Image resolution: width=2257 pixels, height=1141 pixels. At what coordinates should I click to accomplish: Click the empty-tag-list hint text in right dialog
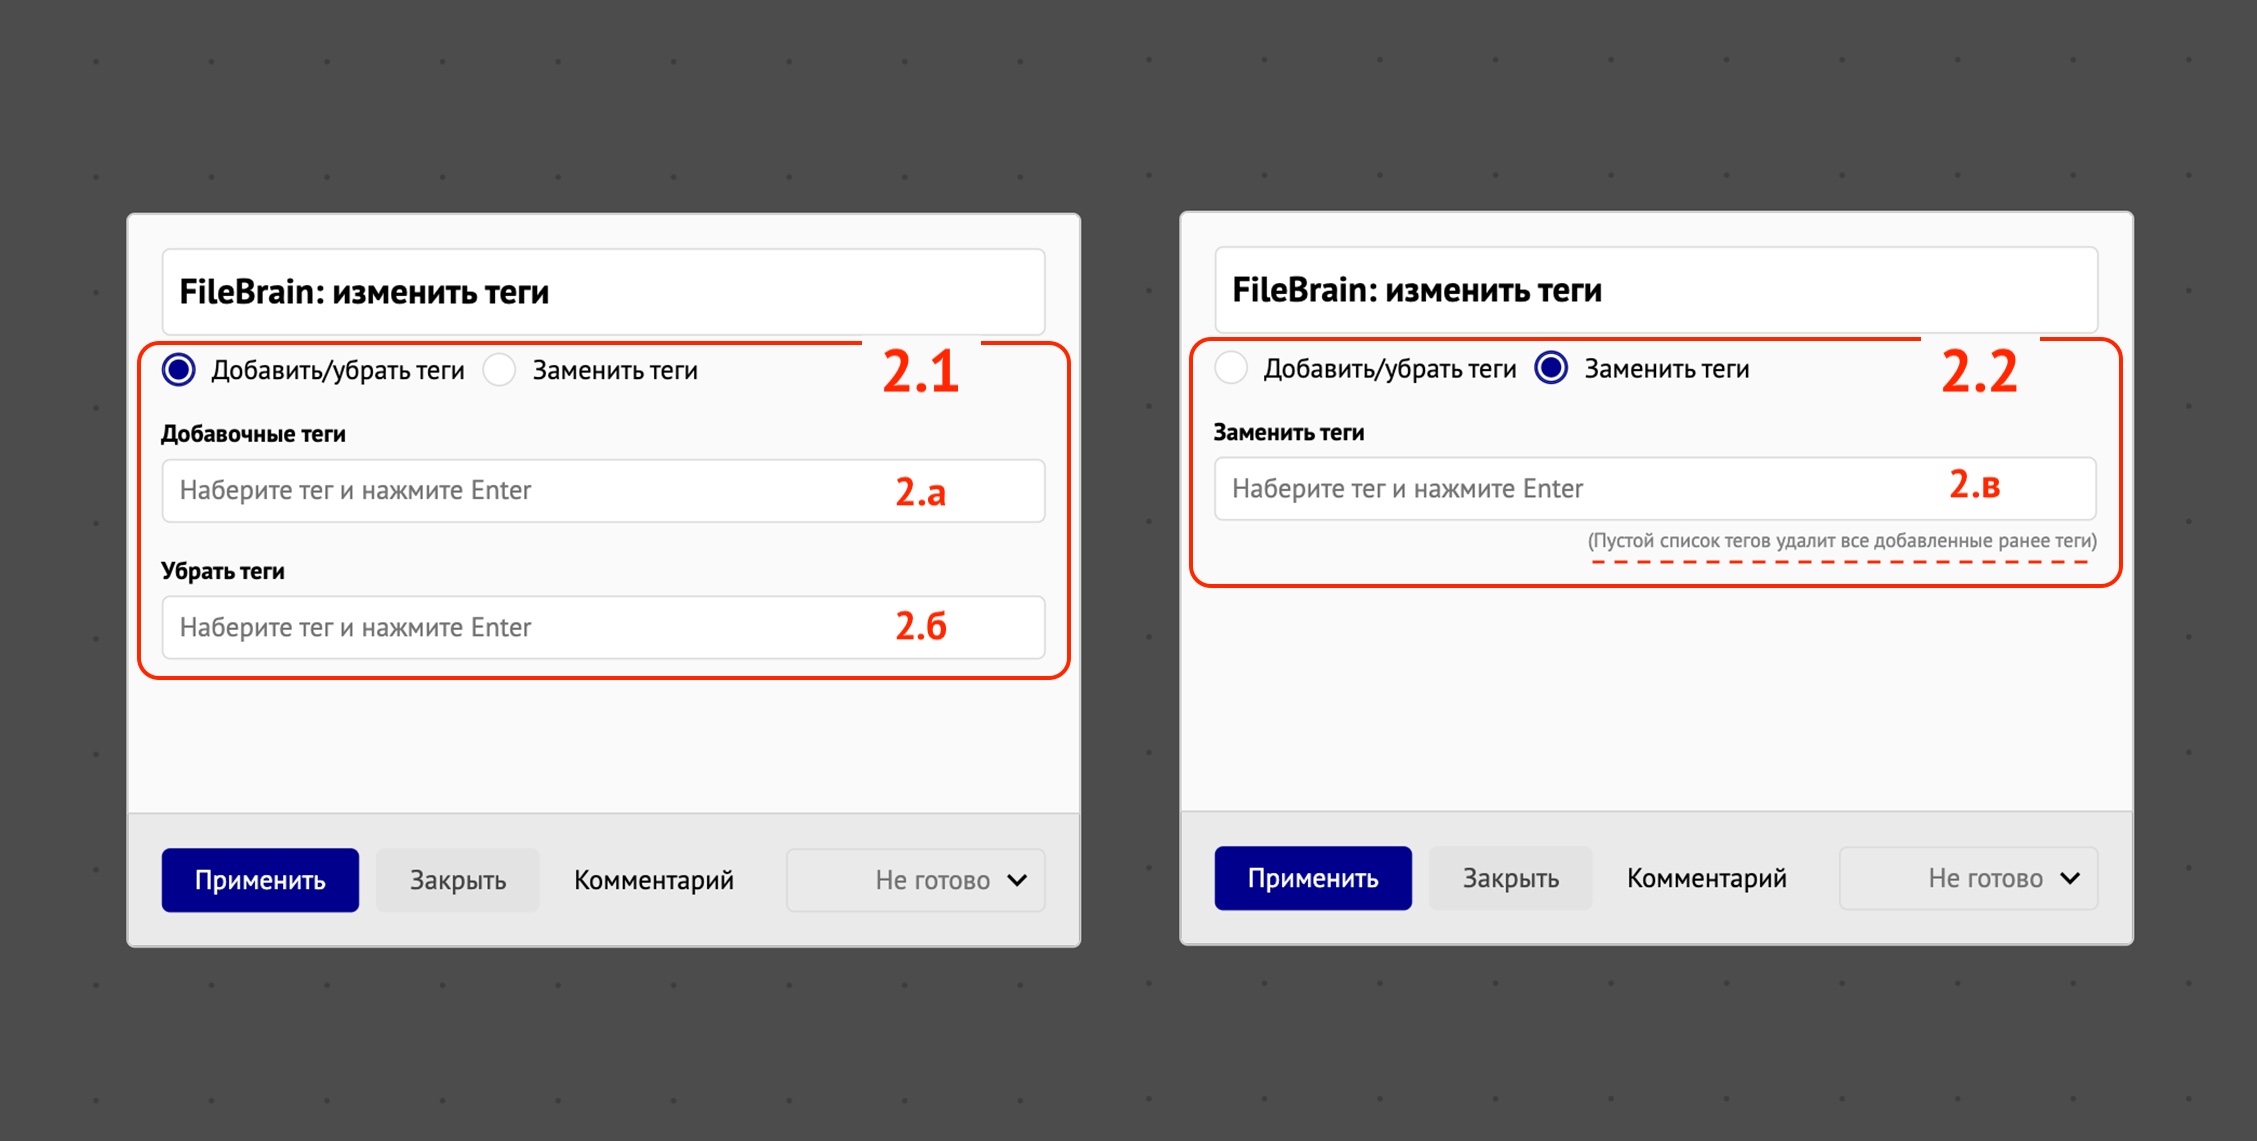click(x=1842, y=541)
